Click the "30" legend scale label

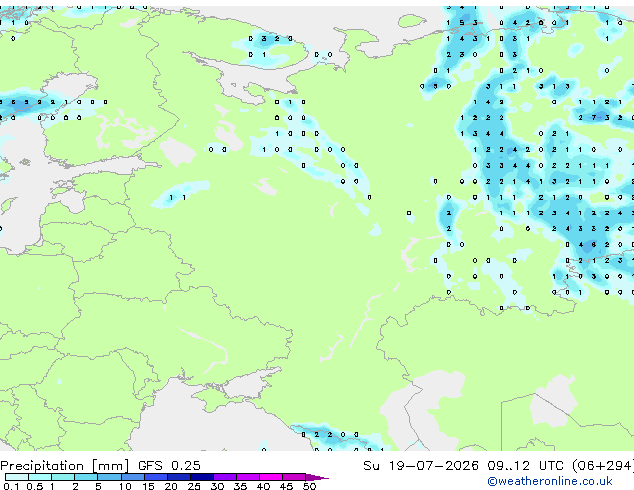point(217,486)
